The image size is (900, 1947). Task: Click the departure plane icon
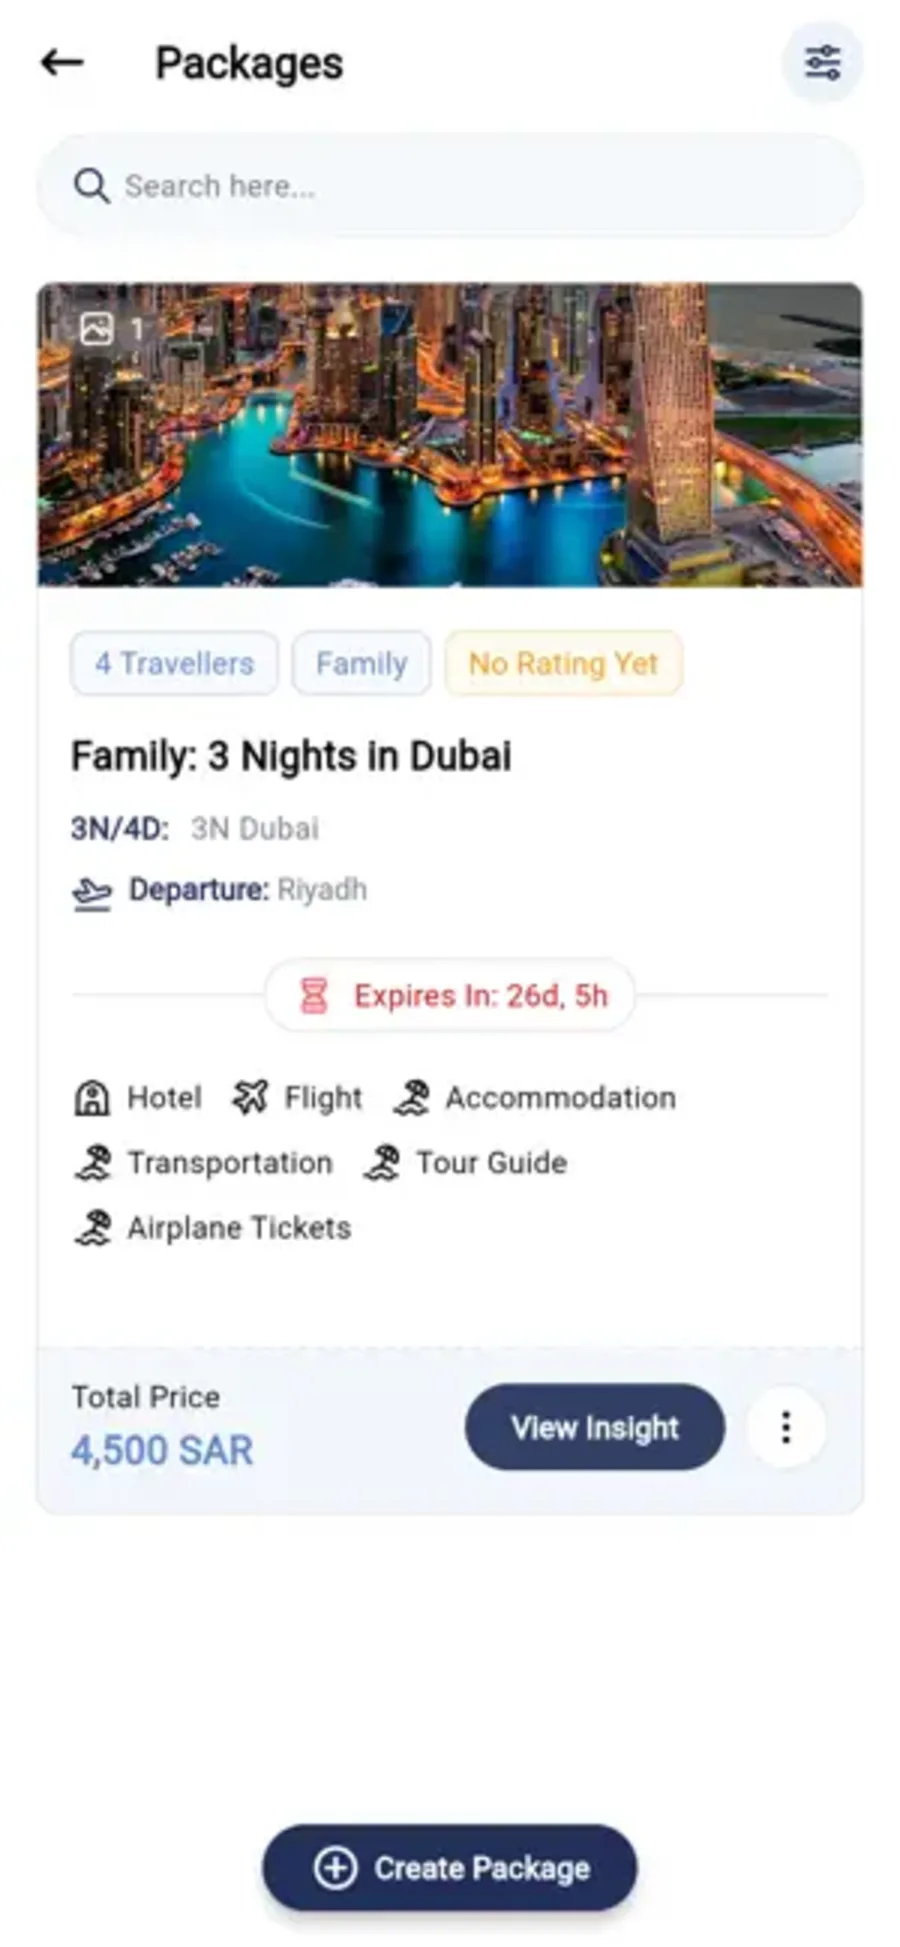pyautogui.click(x=92, y=891)
